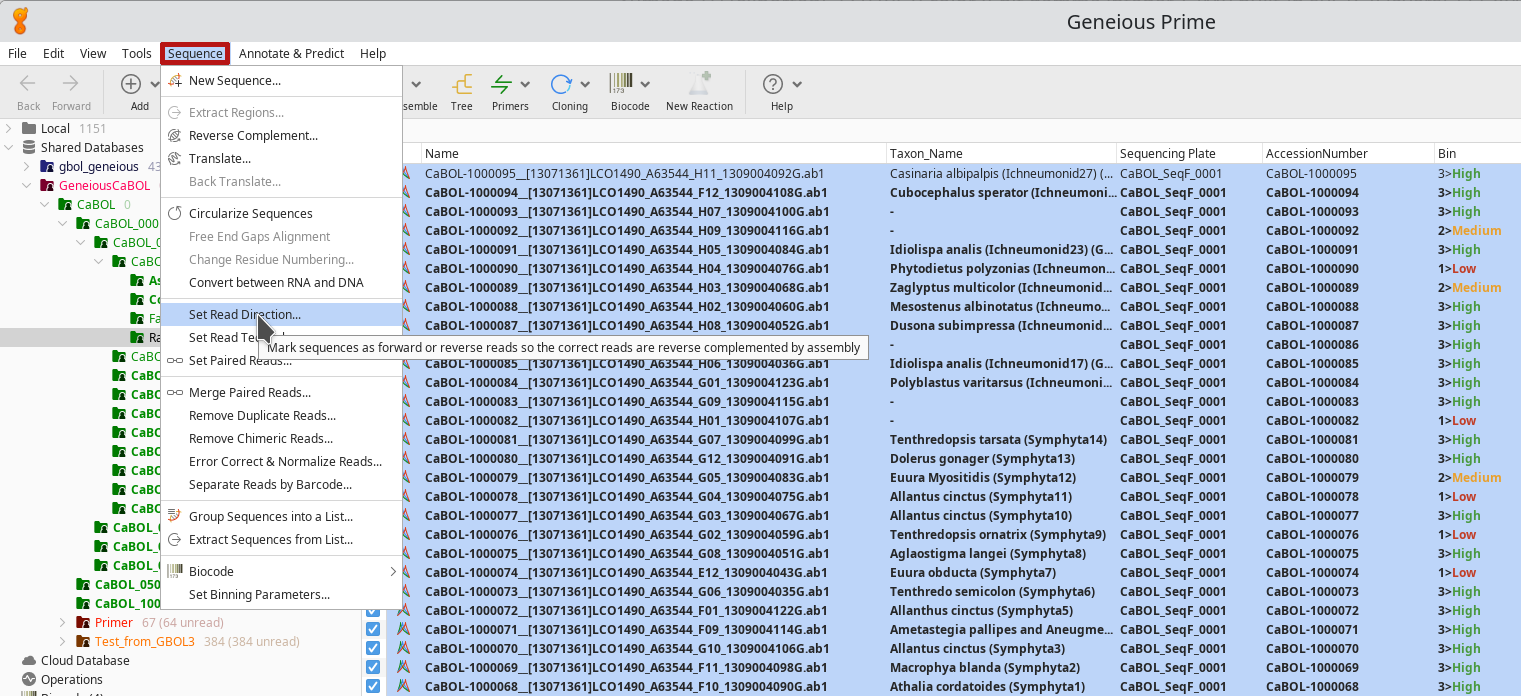Click the Tree toolbar icon
This screenshot has width=1521, height=696.
coord(461,86)
